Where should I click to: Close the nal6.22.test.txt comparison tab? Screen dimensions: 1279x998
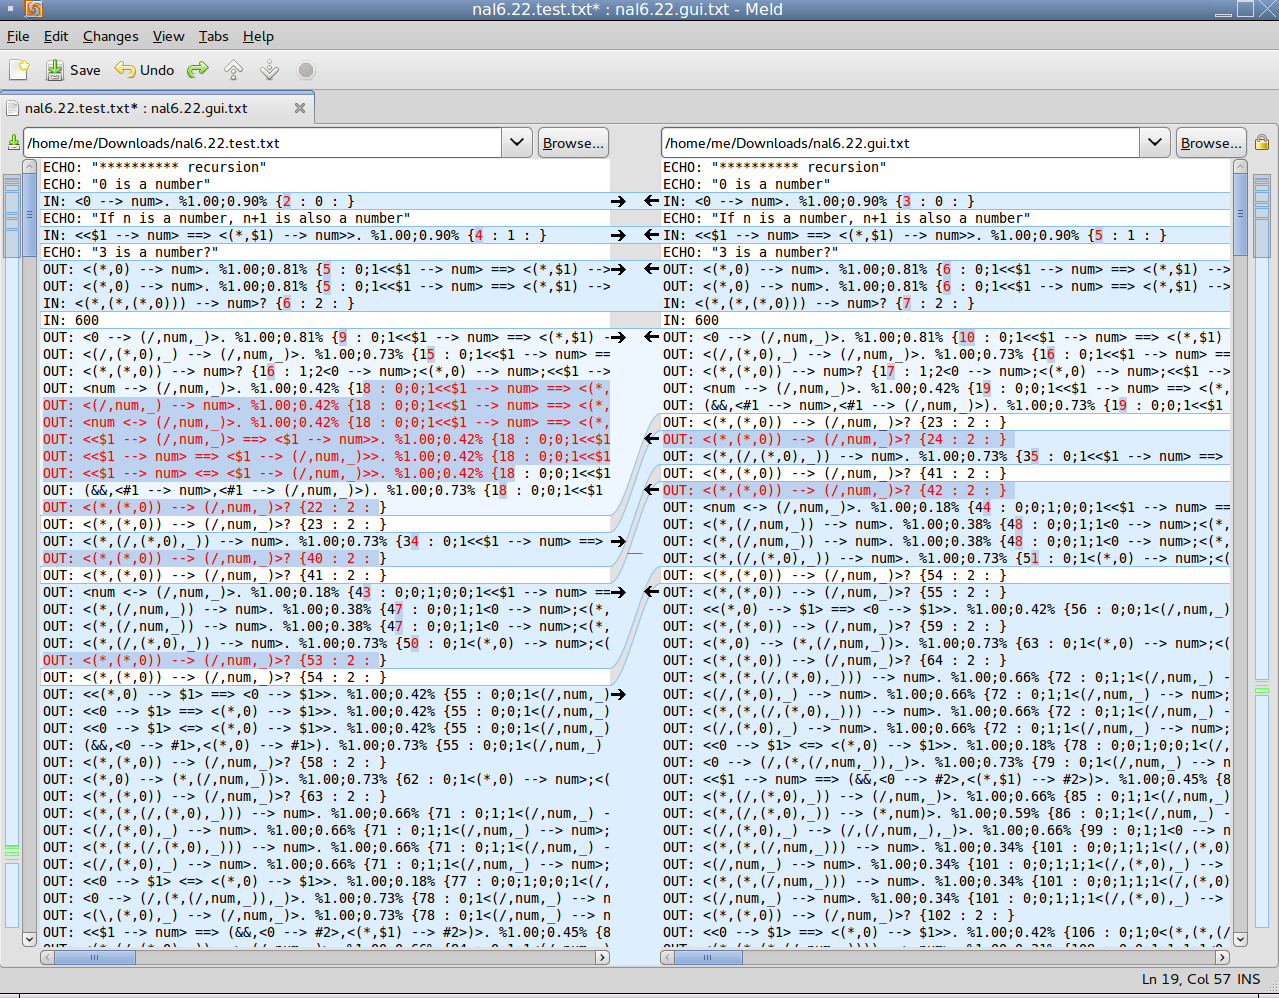click(x=299, y=108)
